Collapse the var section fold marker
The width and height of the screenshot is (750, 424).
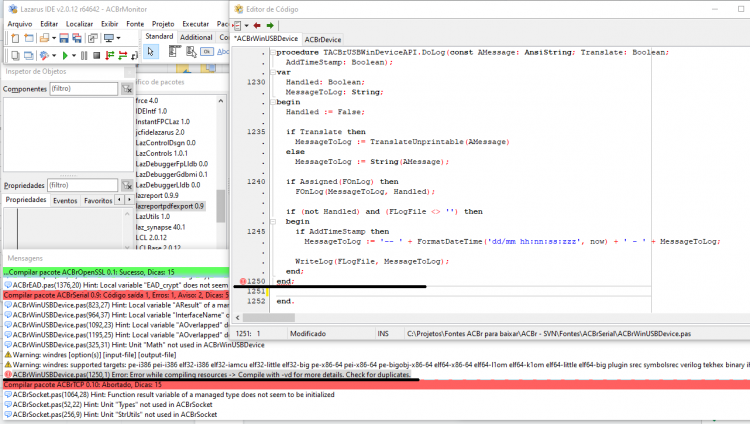click(273, 72)
